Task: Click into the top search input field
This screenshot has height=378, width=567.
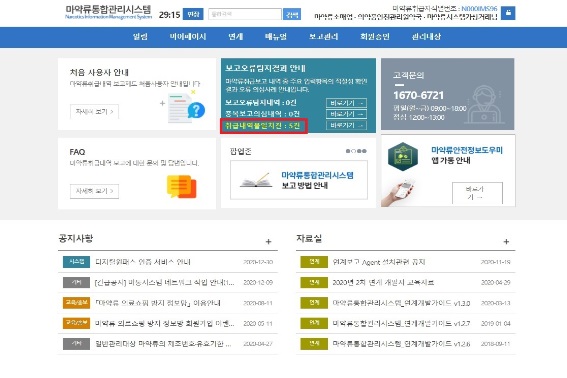Action: point(245,14)
